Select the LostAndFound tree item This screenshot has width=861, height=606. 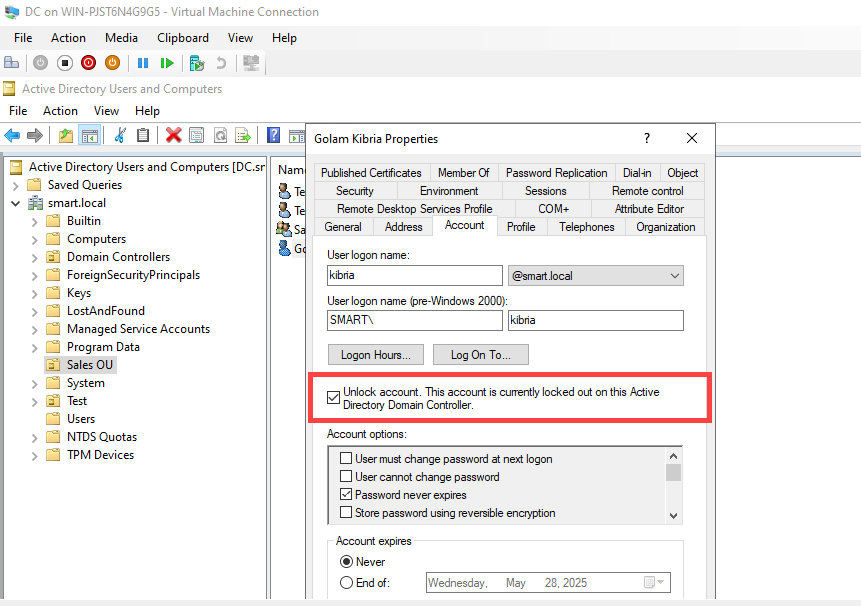click(x=105, y=311)
